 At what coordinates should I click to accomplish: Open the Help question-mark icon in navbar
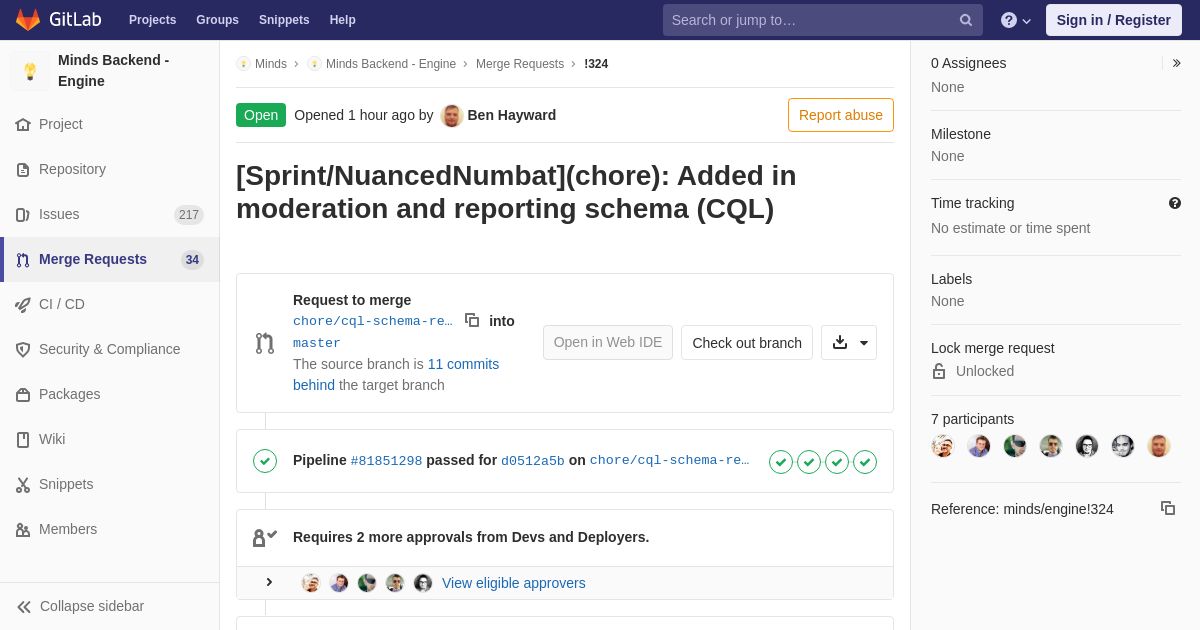click(x=1009, y=20)
